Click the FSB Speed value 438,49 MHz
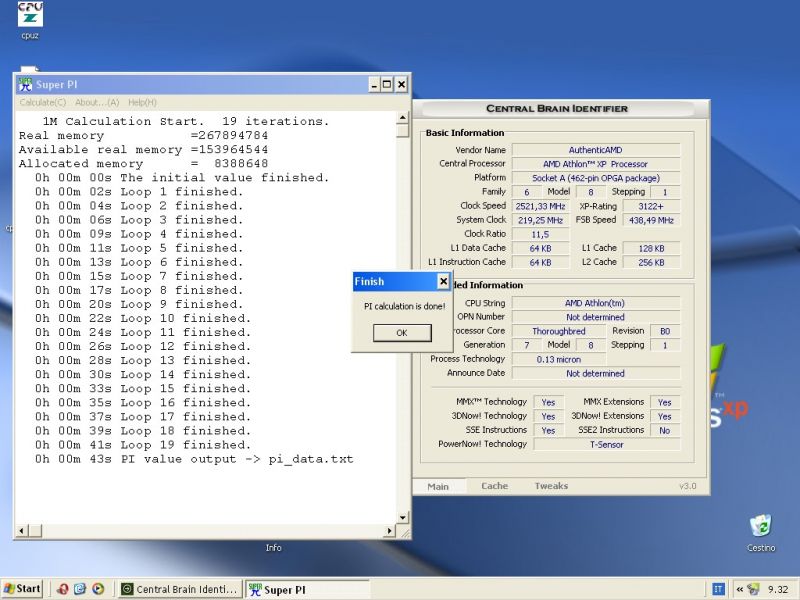Screen dimensions: 800x600 pos(651,220)
